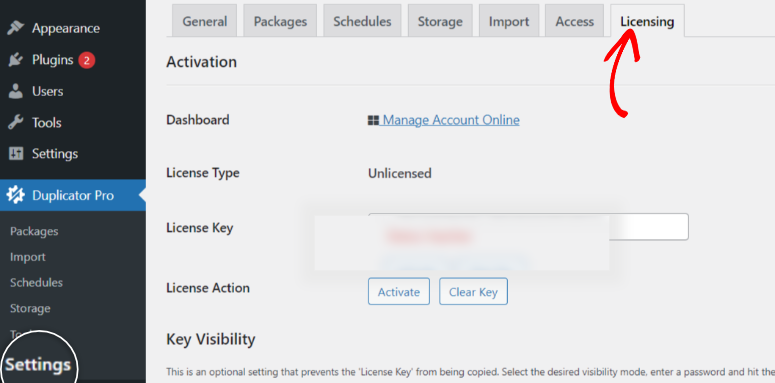
Task: Click the License Type label
Action: pyautogui.click(x=203, y=173)
